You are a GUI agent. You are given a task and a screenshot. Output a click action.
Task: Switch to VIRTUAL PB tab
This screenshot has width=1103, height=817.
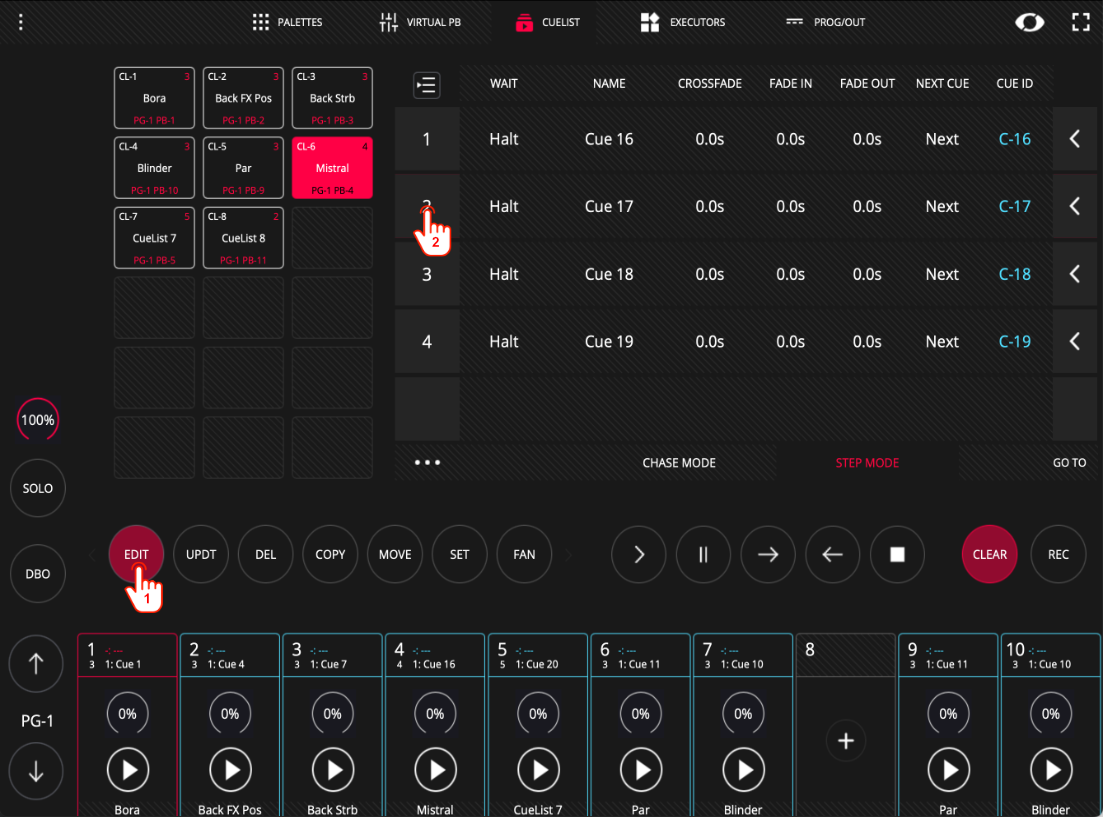click(420, 23)
